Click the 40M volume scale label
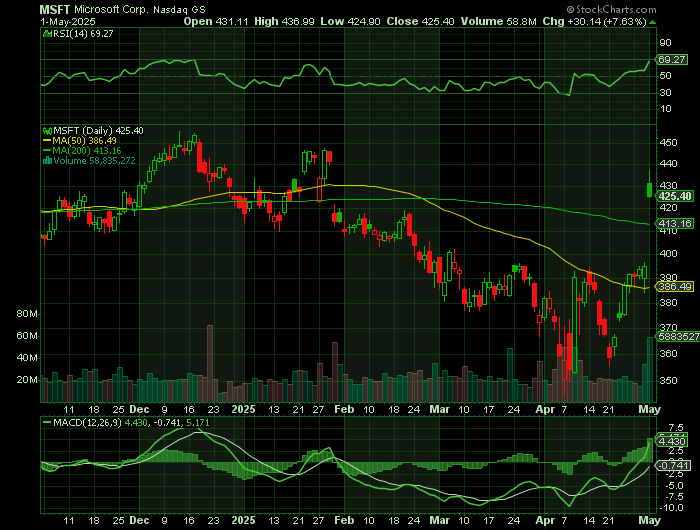Screen dimensions: 700x530 tap(27, 358)
